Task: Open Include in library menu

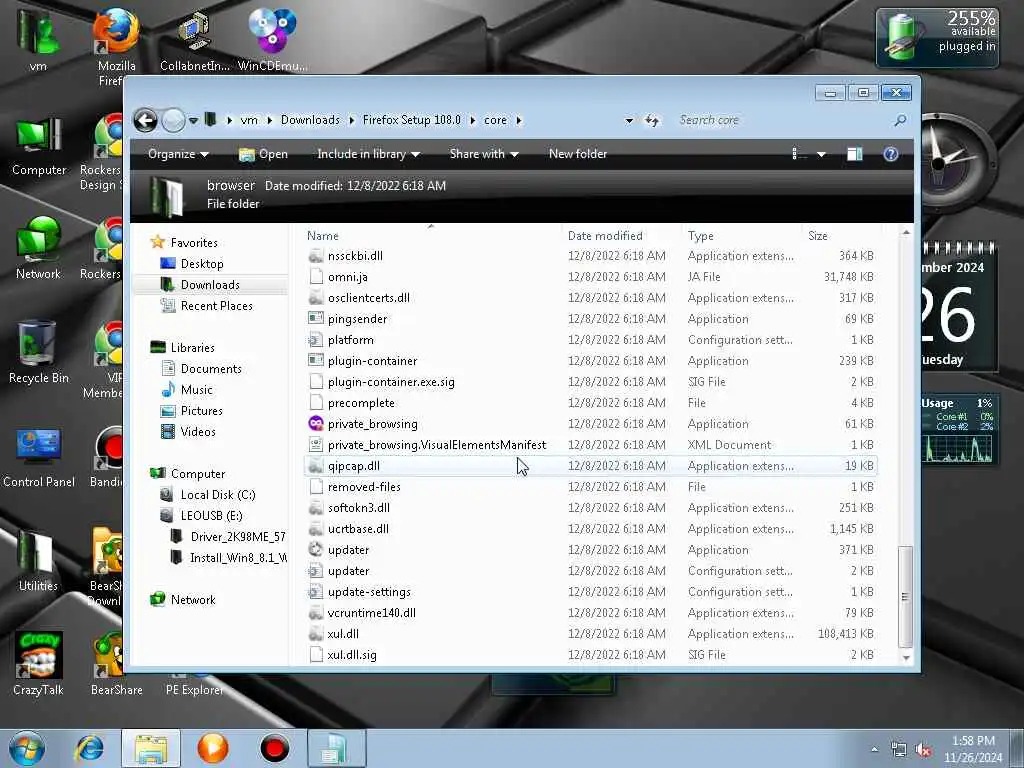Action: click(368, 154)
